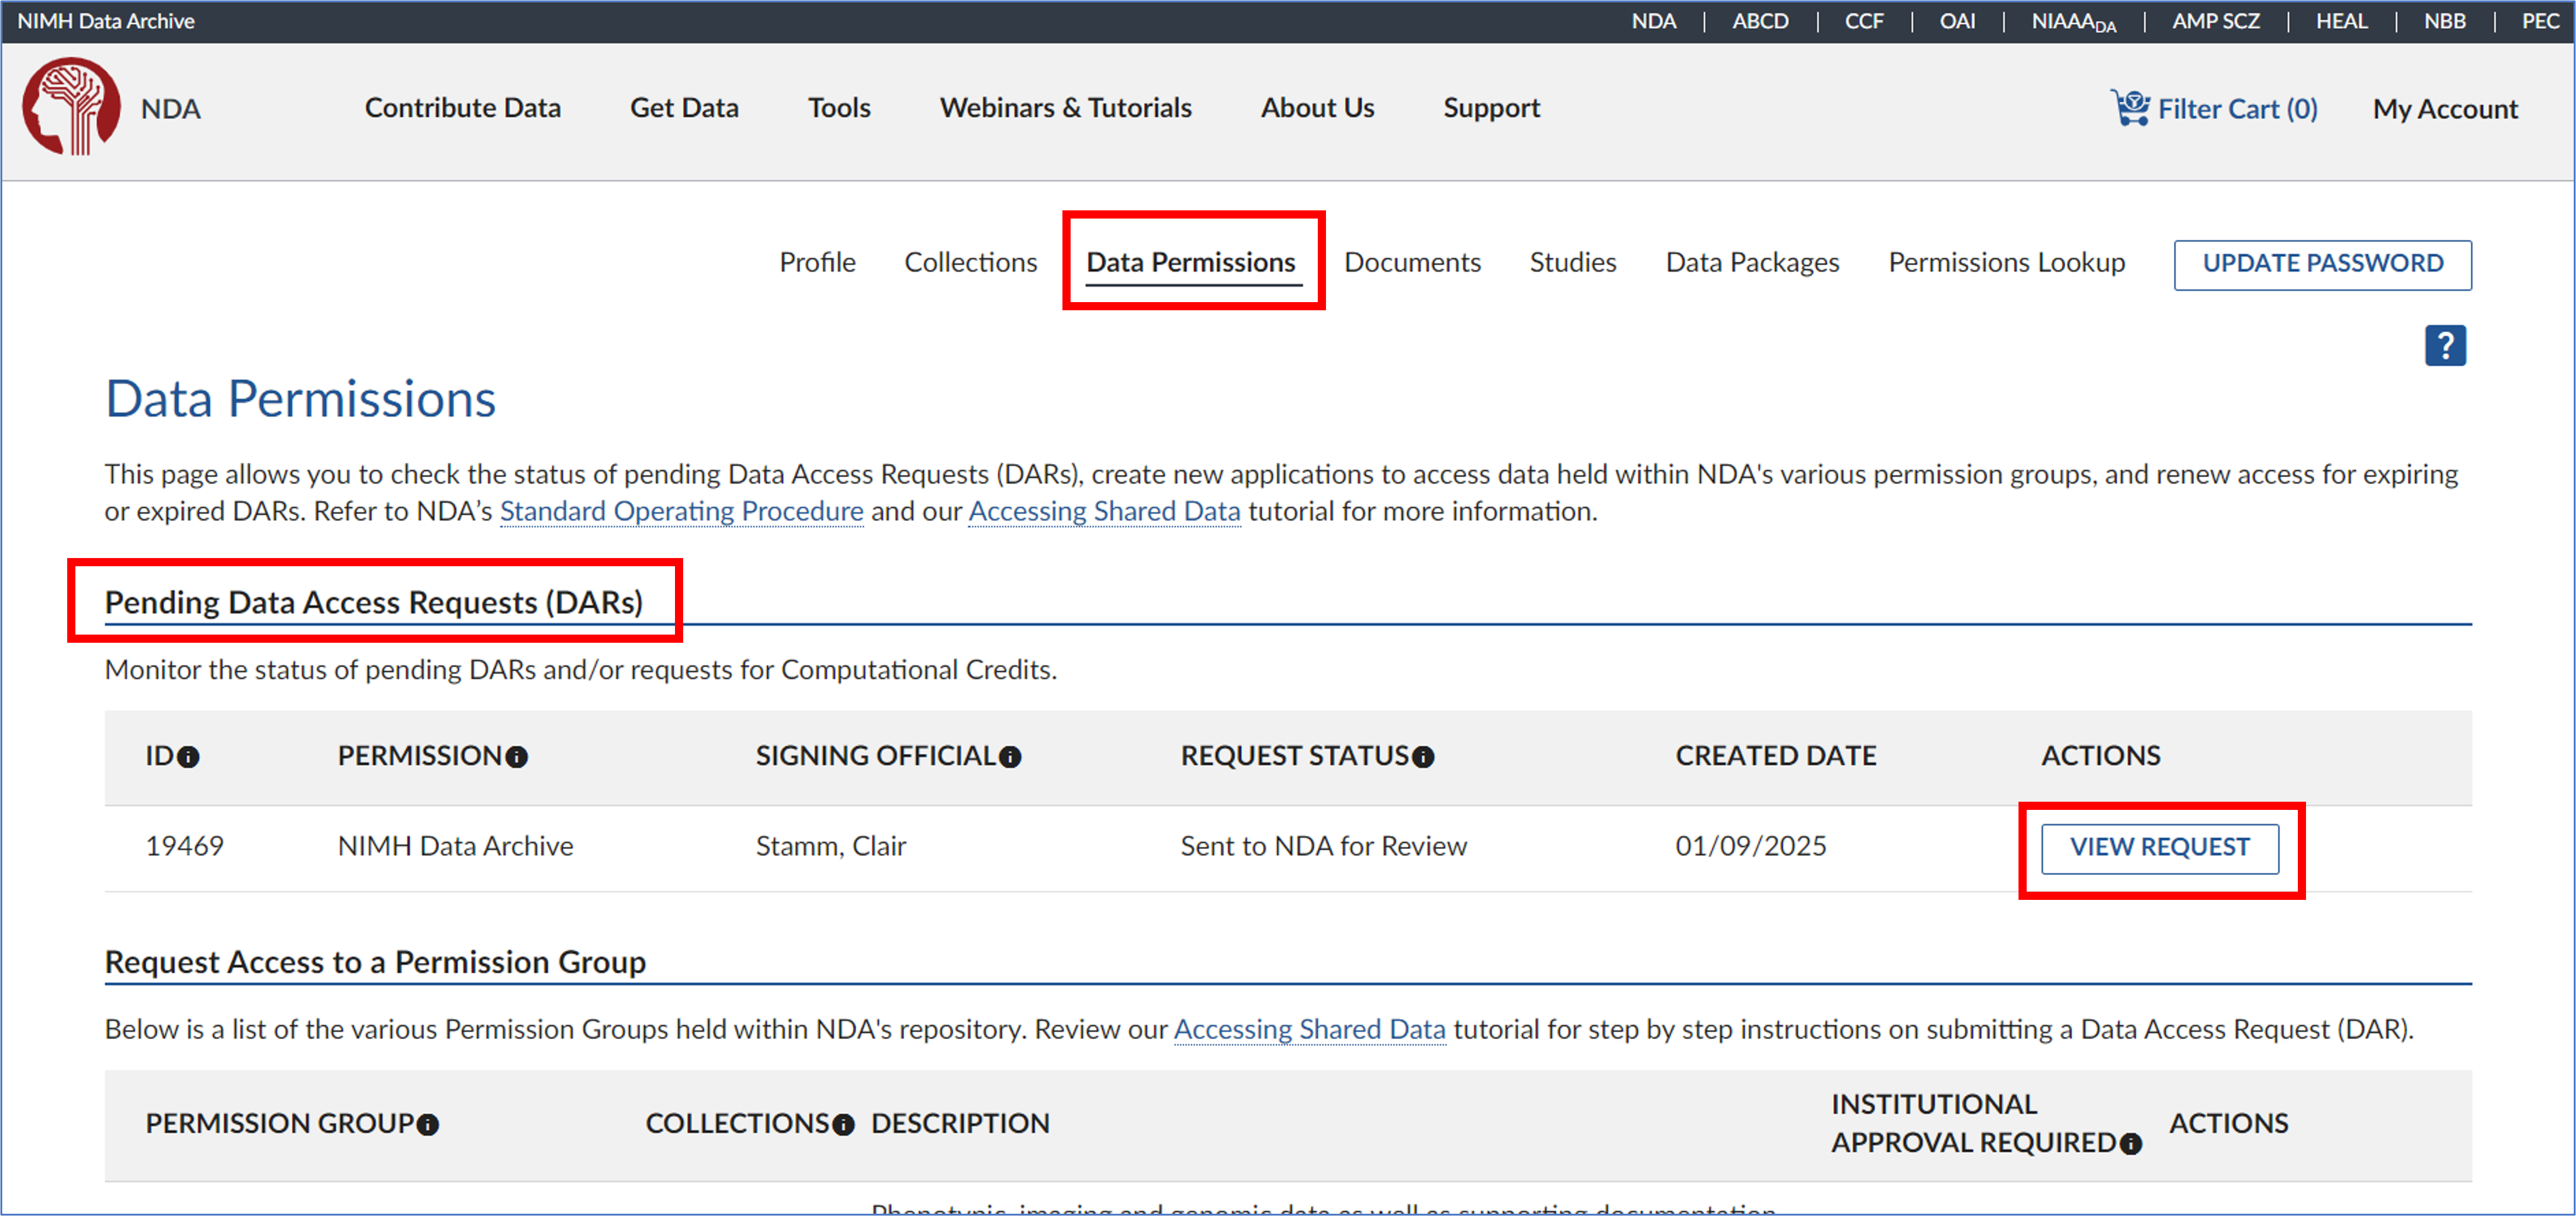The height and width of the screenshot is (1216, 2576).
Task: Click created date 01/09/2025 cell
Action: [1750, 846]
